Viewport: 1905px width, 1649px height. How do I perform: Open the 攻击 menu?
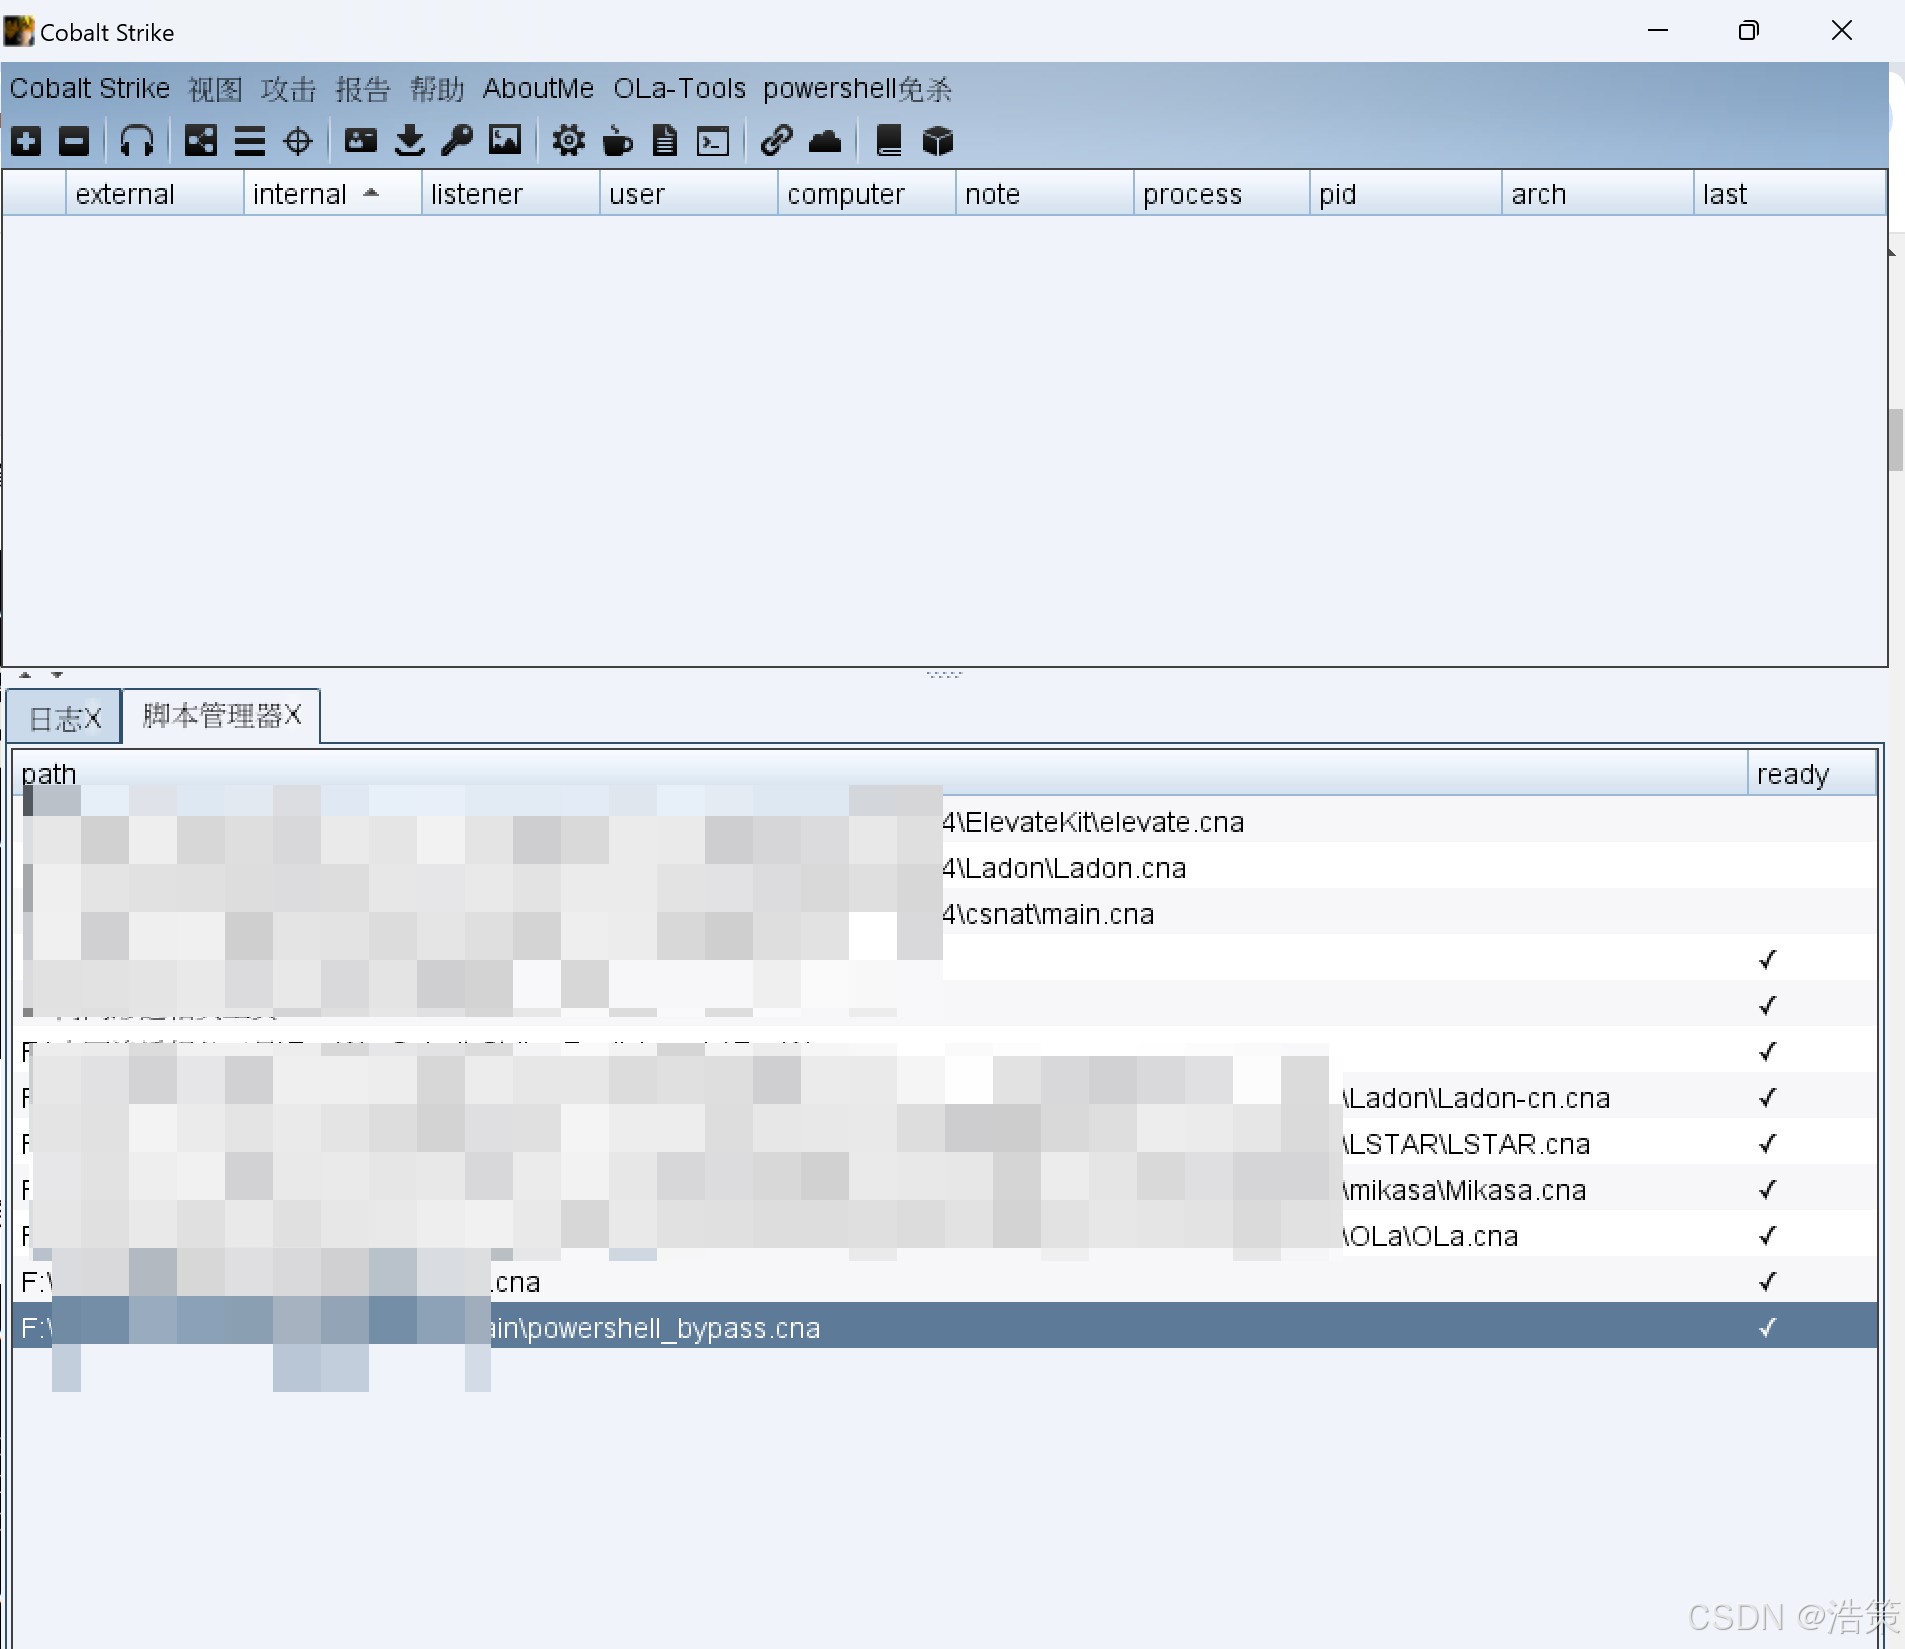pos(289,89)
